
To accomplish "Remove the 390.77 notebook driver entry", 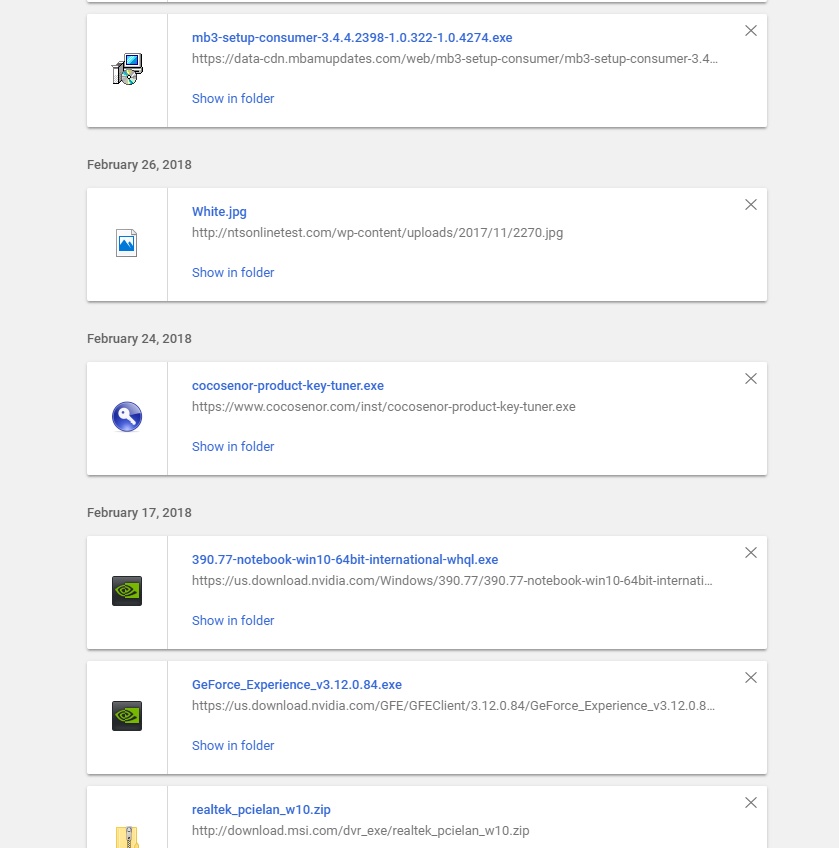I will tap(751, 553).
